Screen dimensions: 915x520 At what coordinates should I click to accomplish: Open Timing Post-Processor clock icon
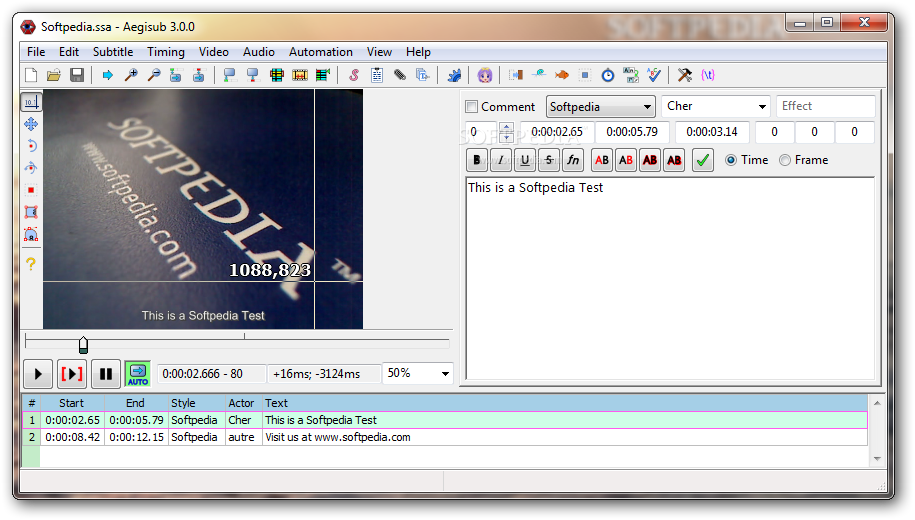pyautogui.click(x=608, y=75)
